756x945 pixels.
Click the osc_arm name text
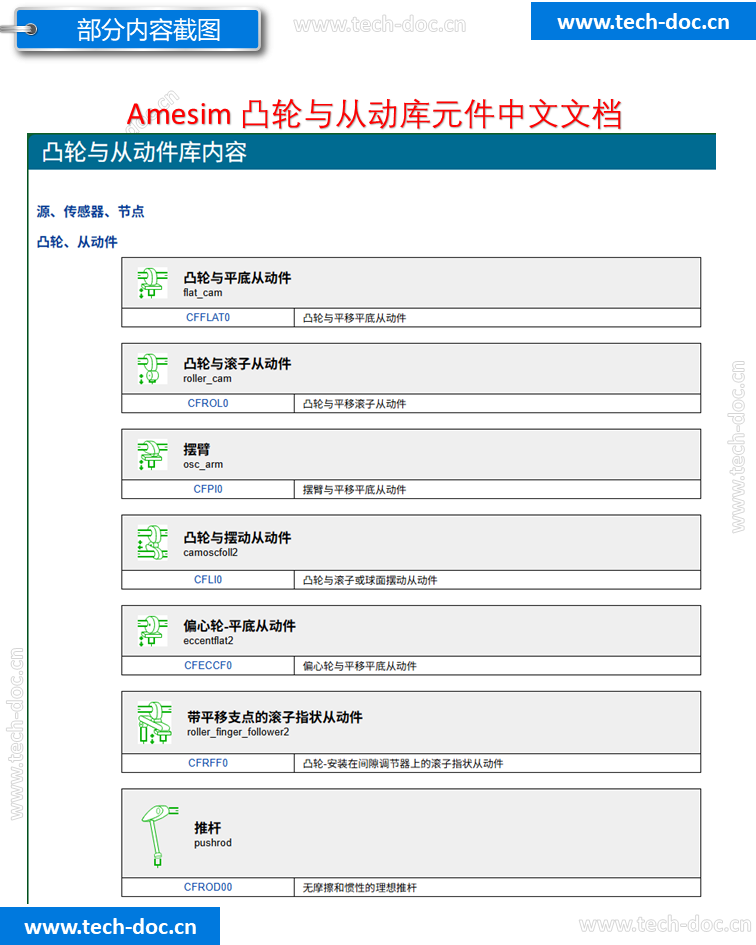(x=203, y=465)
